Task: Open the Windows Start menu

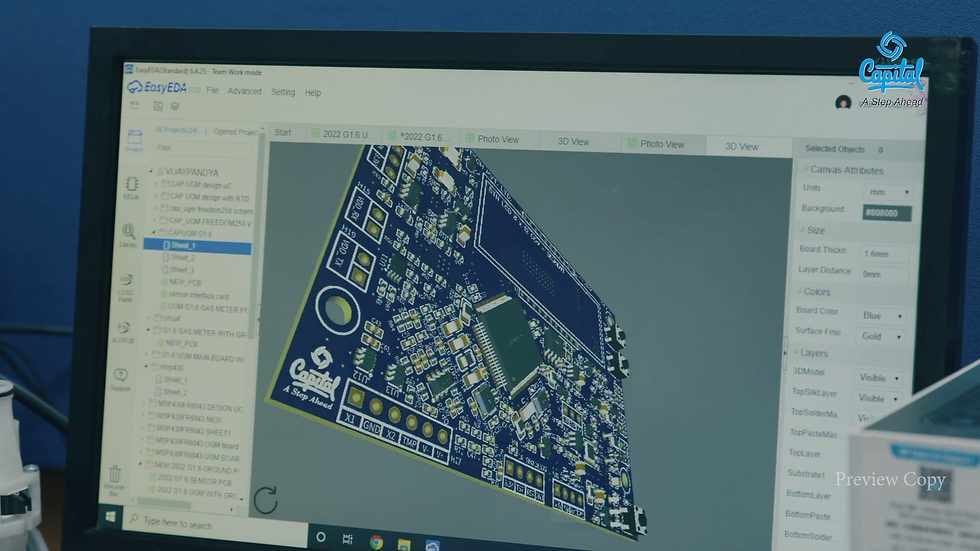Action: [111, 517]
